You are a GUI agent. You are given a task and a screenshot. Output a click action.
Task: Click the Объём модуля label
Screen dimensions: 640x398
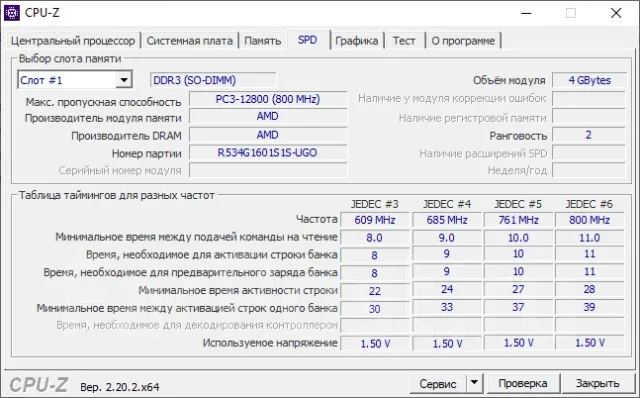point(509,80)
